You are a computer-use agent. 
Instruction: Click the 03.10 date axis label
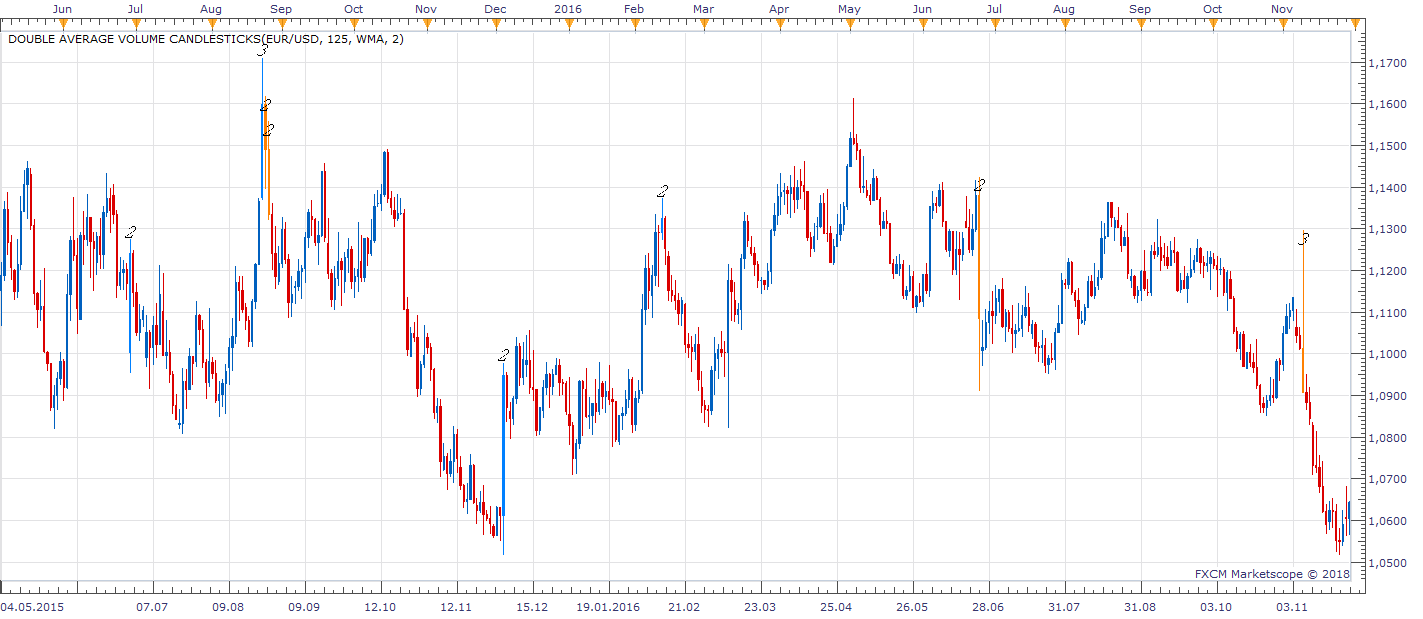(x=1216, y=607)
